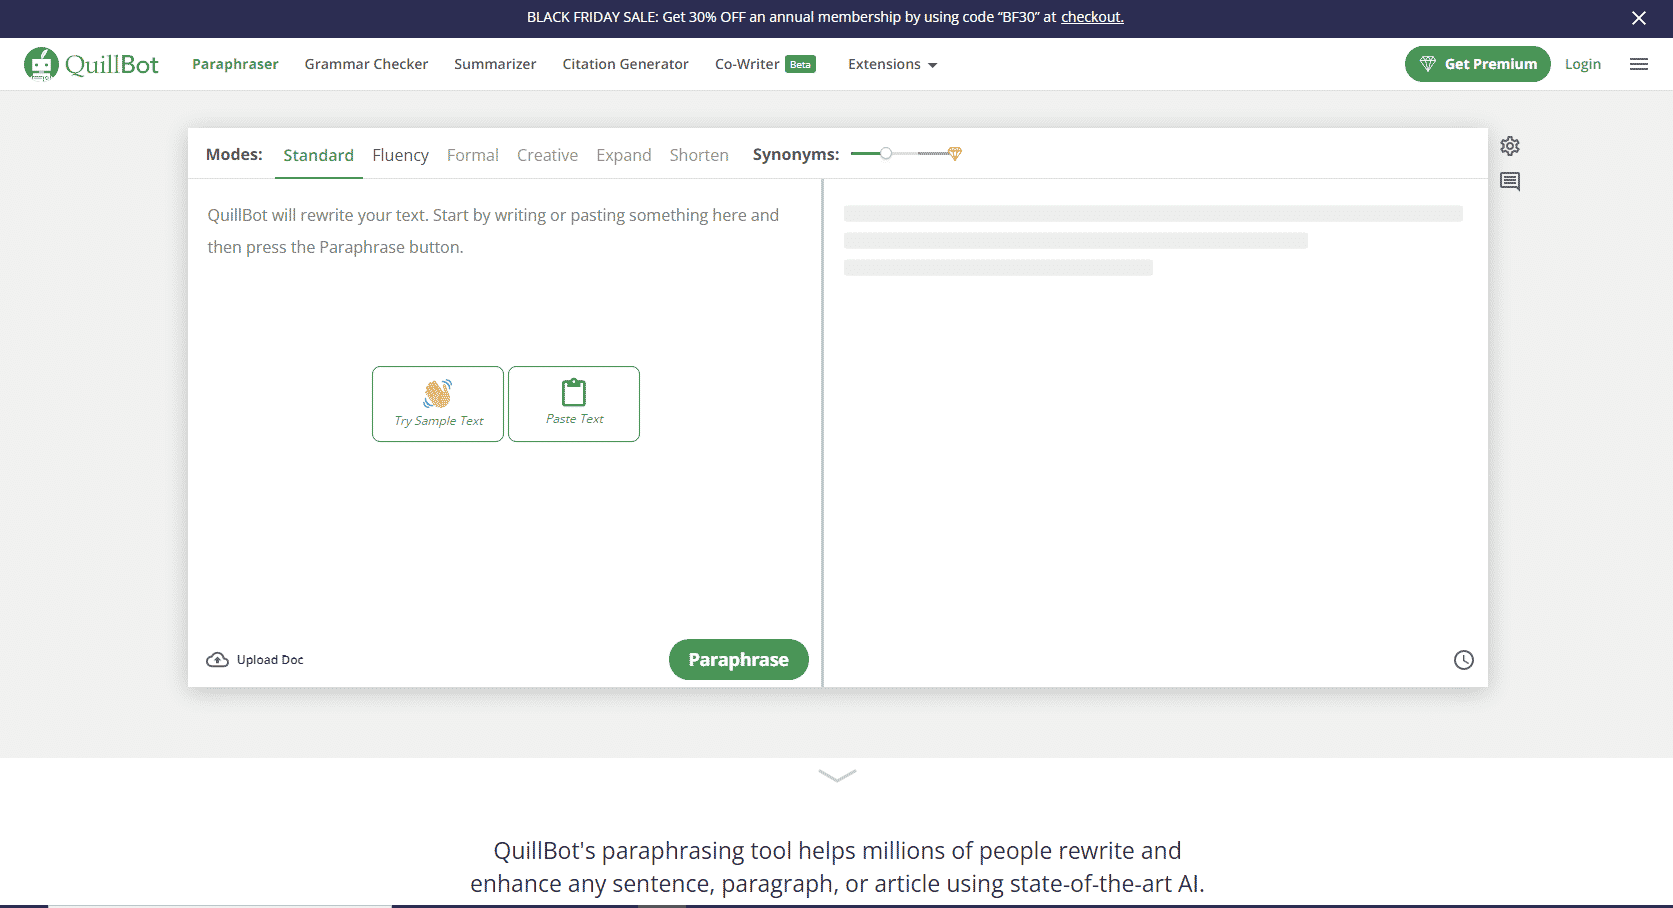Click the QuillBot wordmark text

click(x=112, y=65)
